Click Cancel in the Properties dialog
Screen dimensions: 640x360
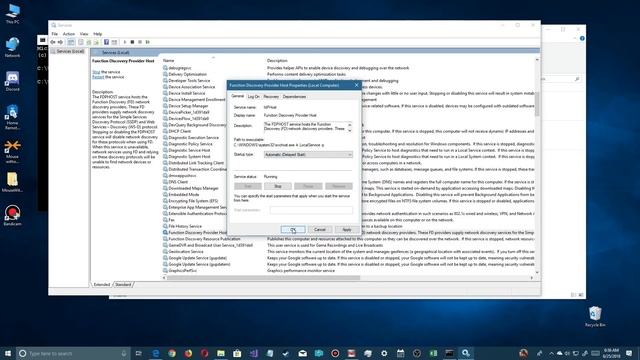click(x=320, y=230)
